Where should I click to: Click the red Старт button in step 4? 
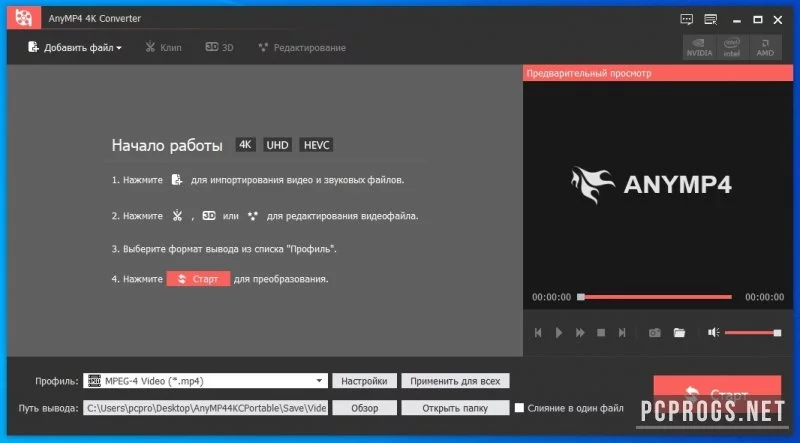tap(198, 279)
